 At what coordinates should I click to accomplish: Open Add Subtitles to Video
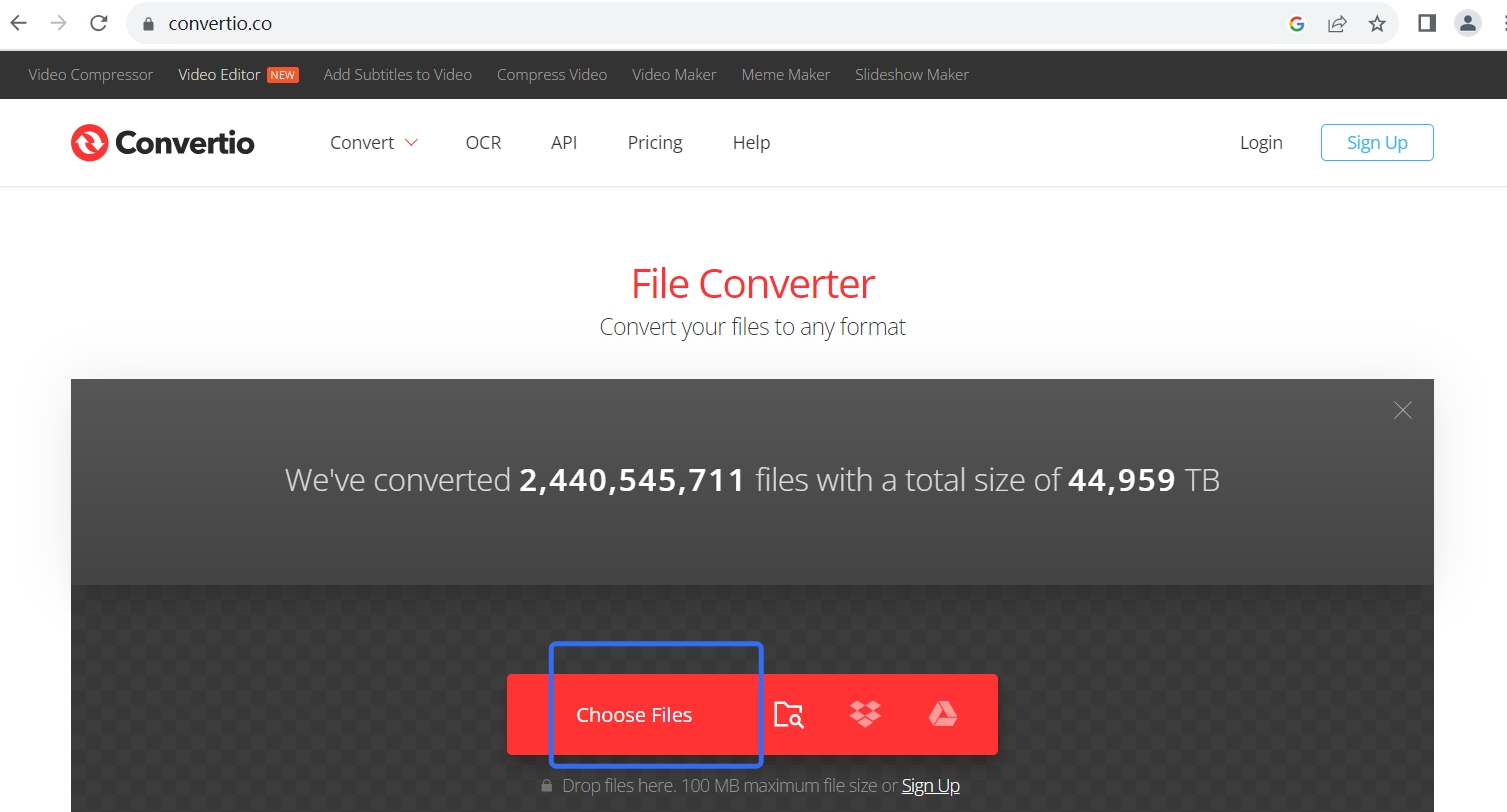(398, 75)
